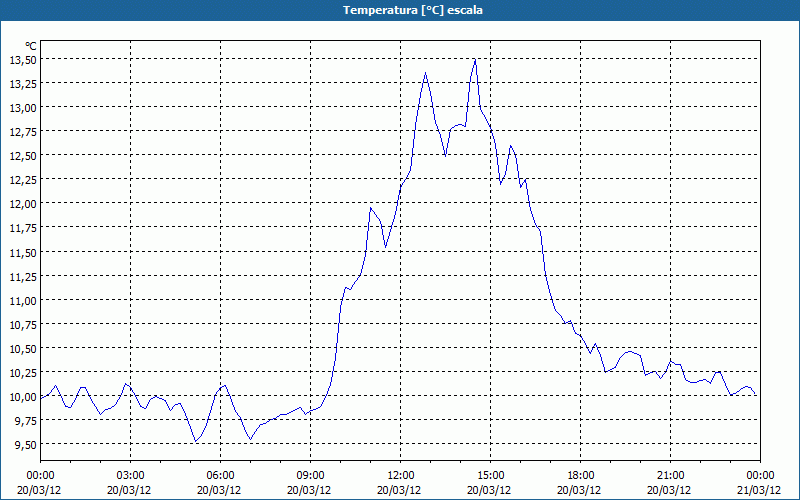The width and height of the screenshot is (800, 500).
Task: Click the 9,50 y-axis label
Action: tap(26, 445)
